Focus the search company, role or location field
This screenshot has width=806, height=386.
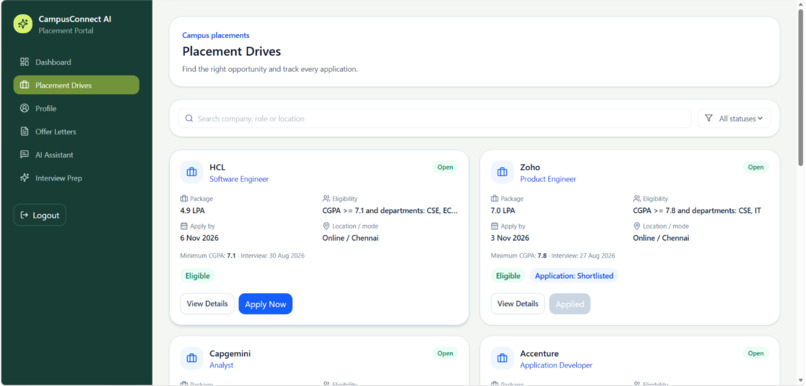point(434,118)
